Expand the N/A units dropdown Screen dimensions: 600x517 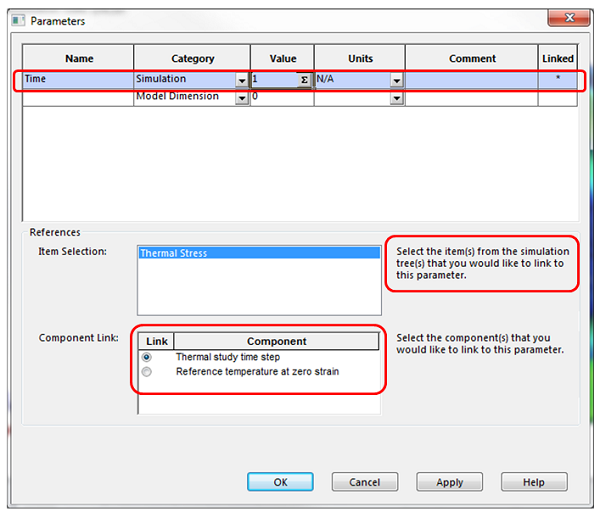click(396, 79)
